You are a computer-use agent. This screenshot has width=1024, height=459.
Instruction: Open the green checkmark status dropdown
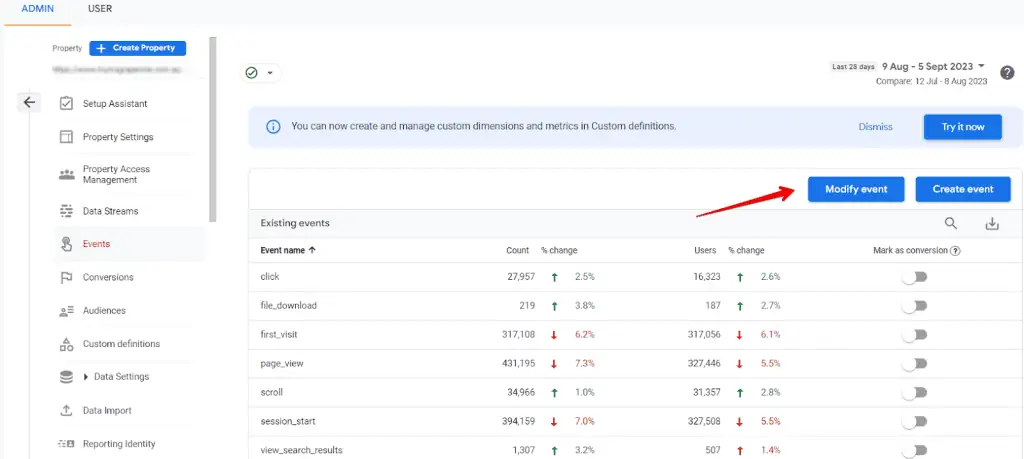coord(261,73)
